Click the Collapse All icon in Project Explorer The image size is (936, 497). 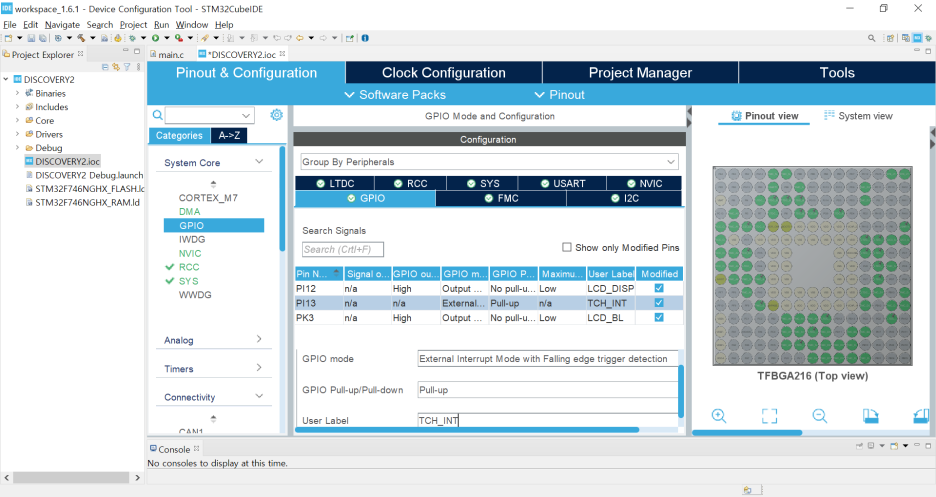click(x=105, y=67)
